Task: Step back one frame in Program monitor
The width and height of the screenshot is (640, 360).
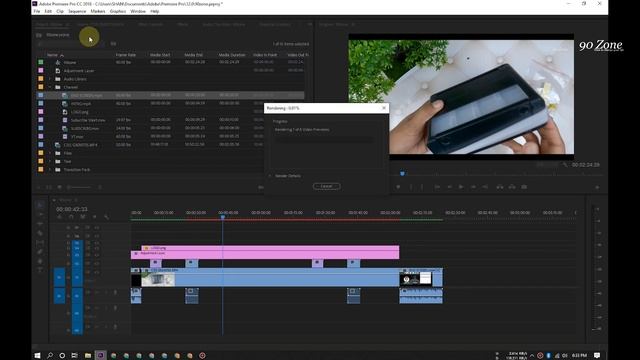Action: [x=449, y=187]
